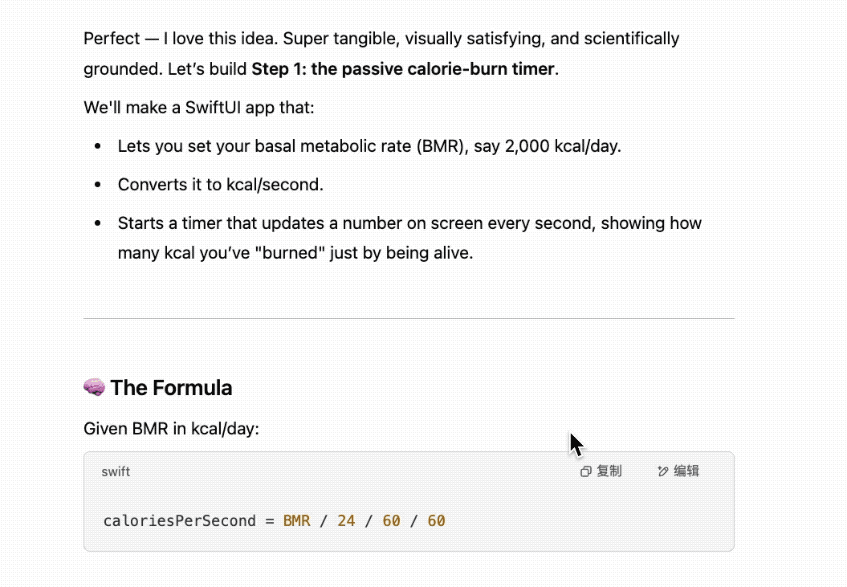Click the bullet about basal metabolic rate

point(369,146)
